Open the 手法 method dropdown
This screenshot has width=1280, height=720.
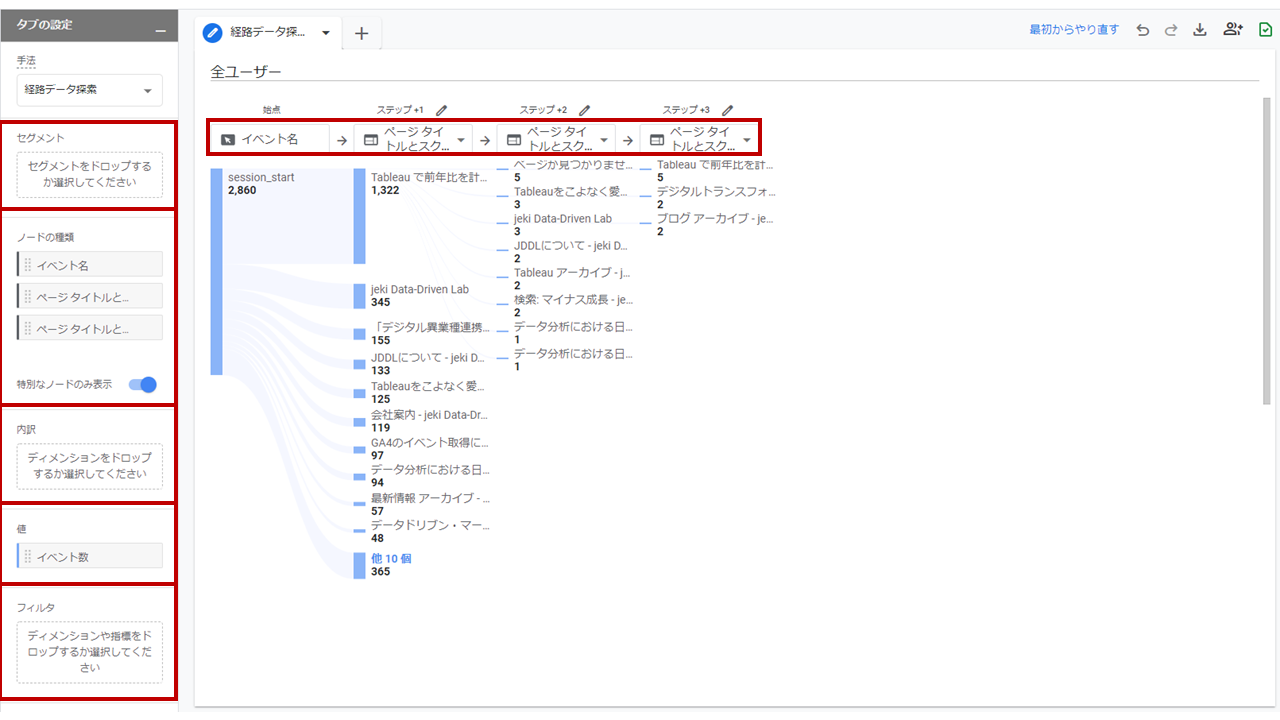point(89,90)
